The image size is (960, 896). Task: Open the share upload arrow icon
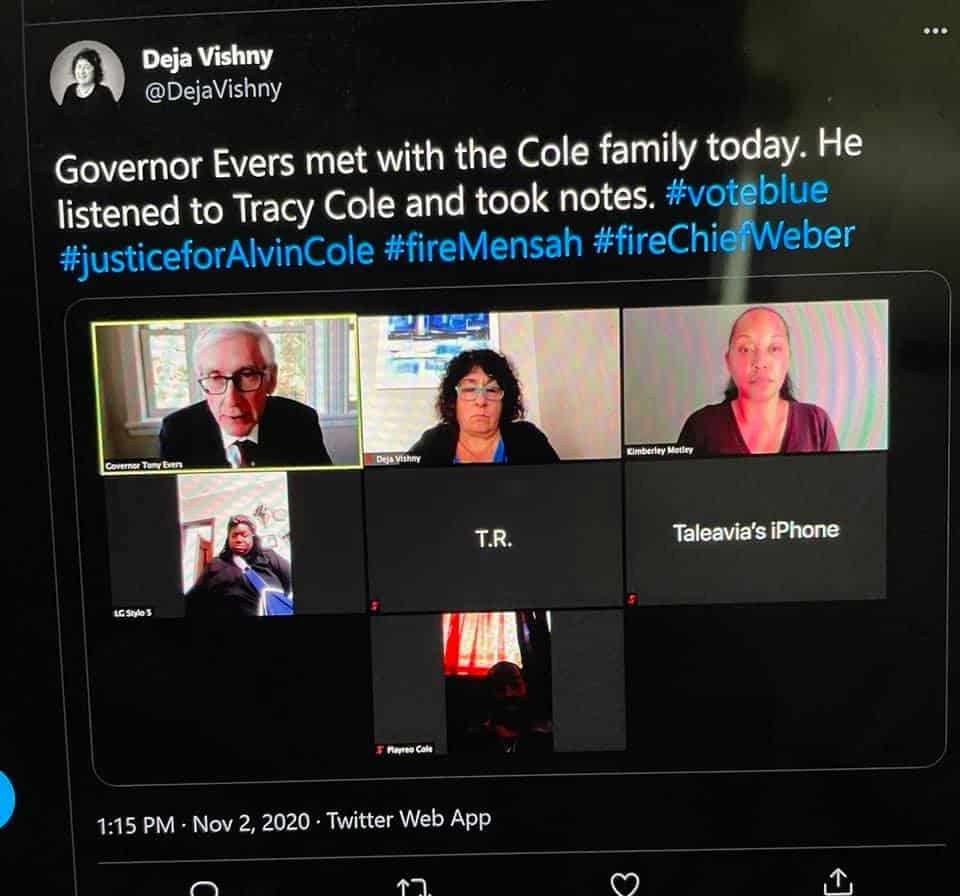pos(837,881)
